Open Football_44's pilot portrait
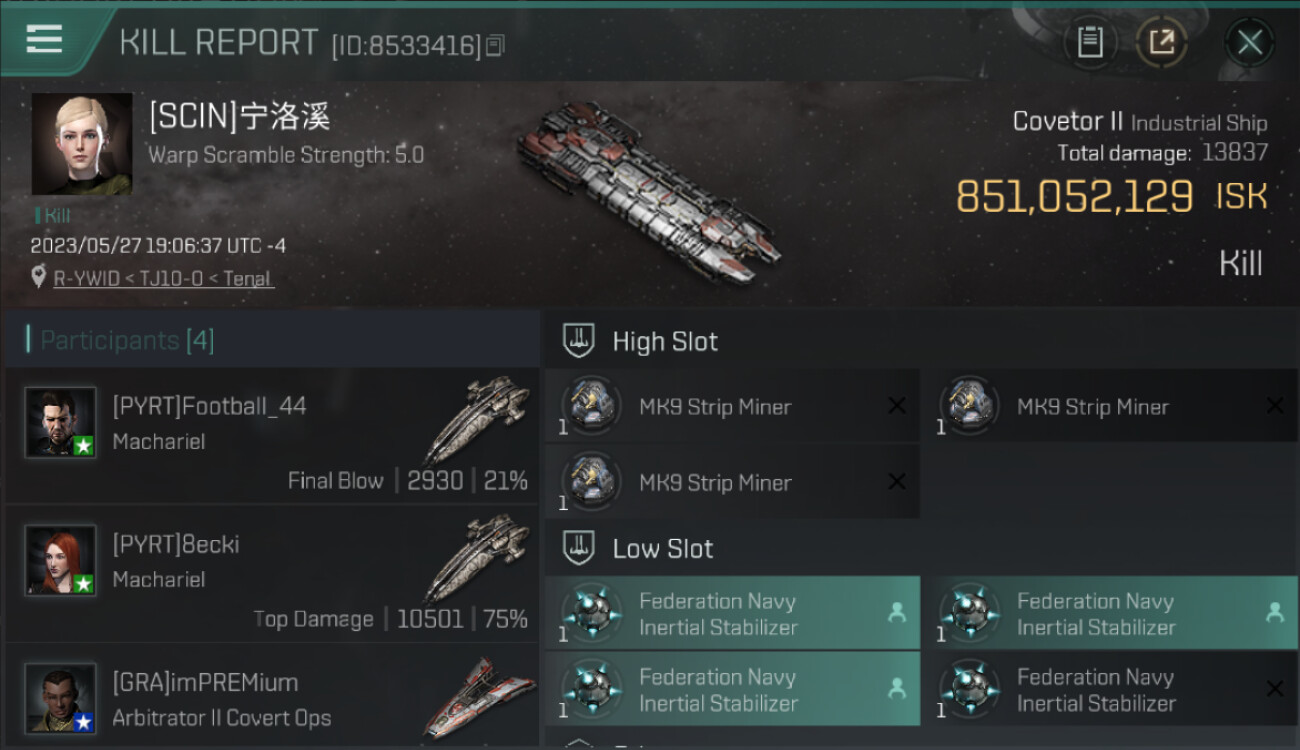This screenshot has width=1300, height=750. pyautogui.click(x=61, y=423)
